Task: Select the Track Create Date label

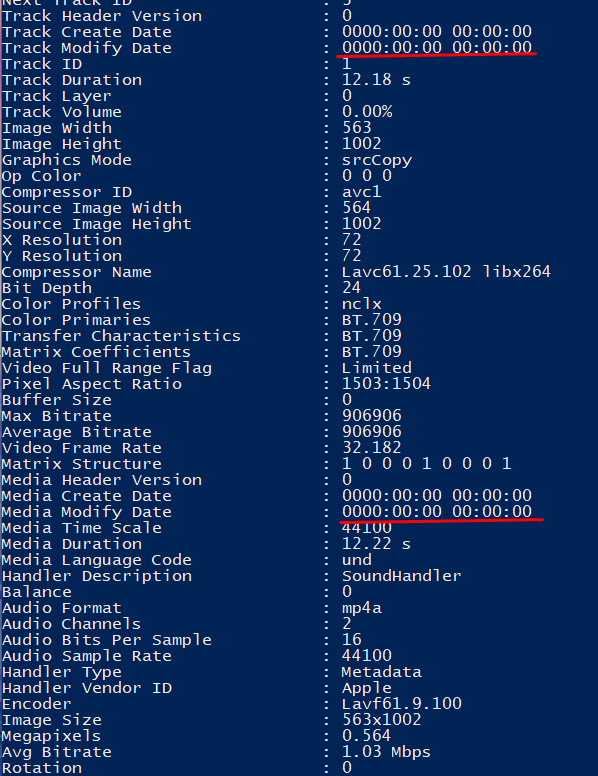Action: coord(87,32)
